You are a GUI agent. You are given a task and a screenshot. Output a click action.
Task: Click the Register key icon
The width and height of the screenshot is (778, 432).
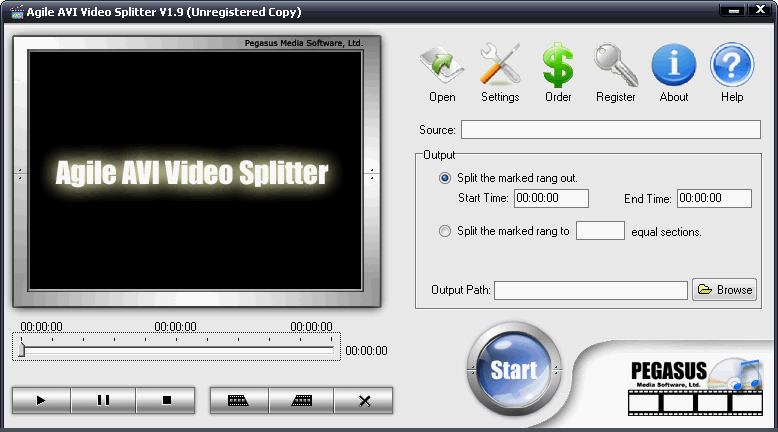[615, 73]
